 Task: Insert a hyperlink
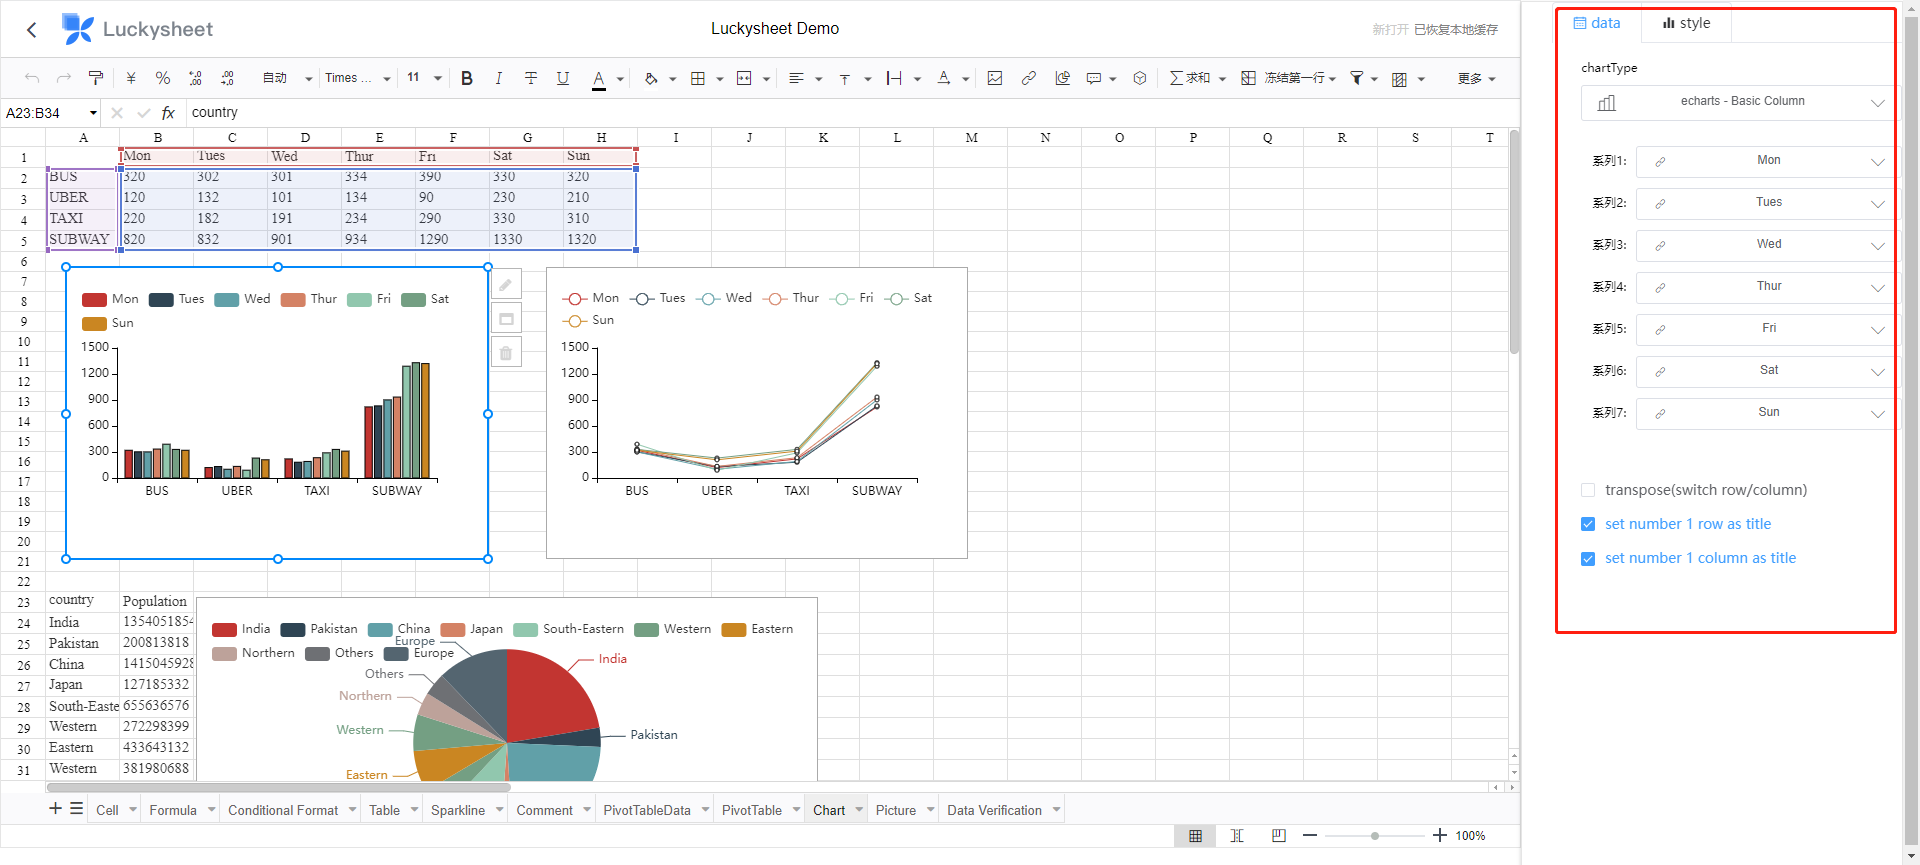pyautogui.click(x=1028, y=78)
